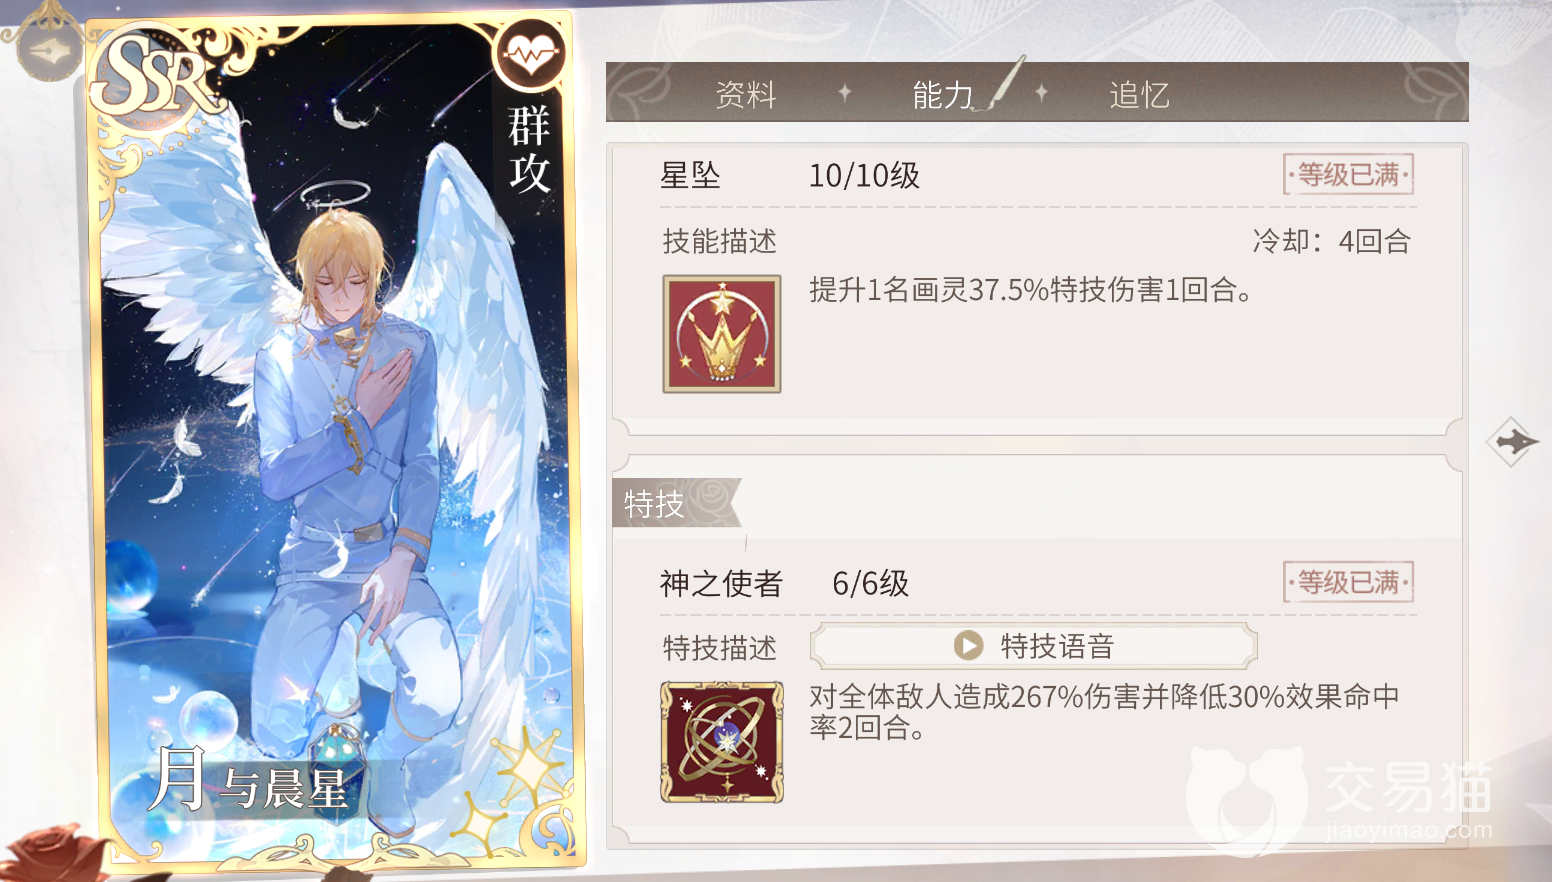Viewport: 1552px width, 882px height.
Task: Click the 星坠 10/10级 skill name
Action: [789, 176]
